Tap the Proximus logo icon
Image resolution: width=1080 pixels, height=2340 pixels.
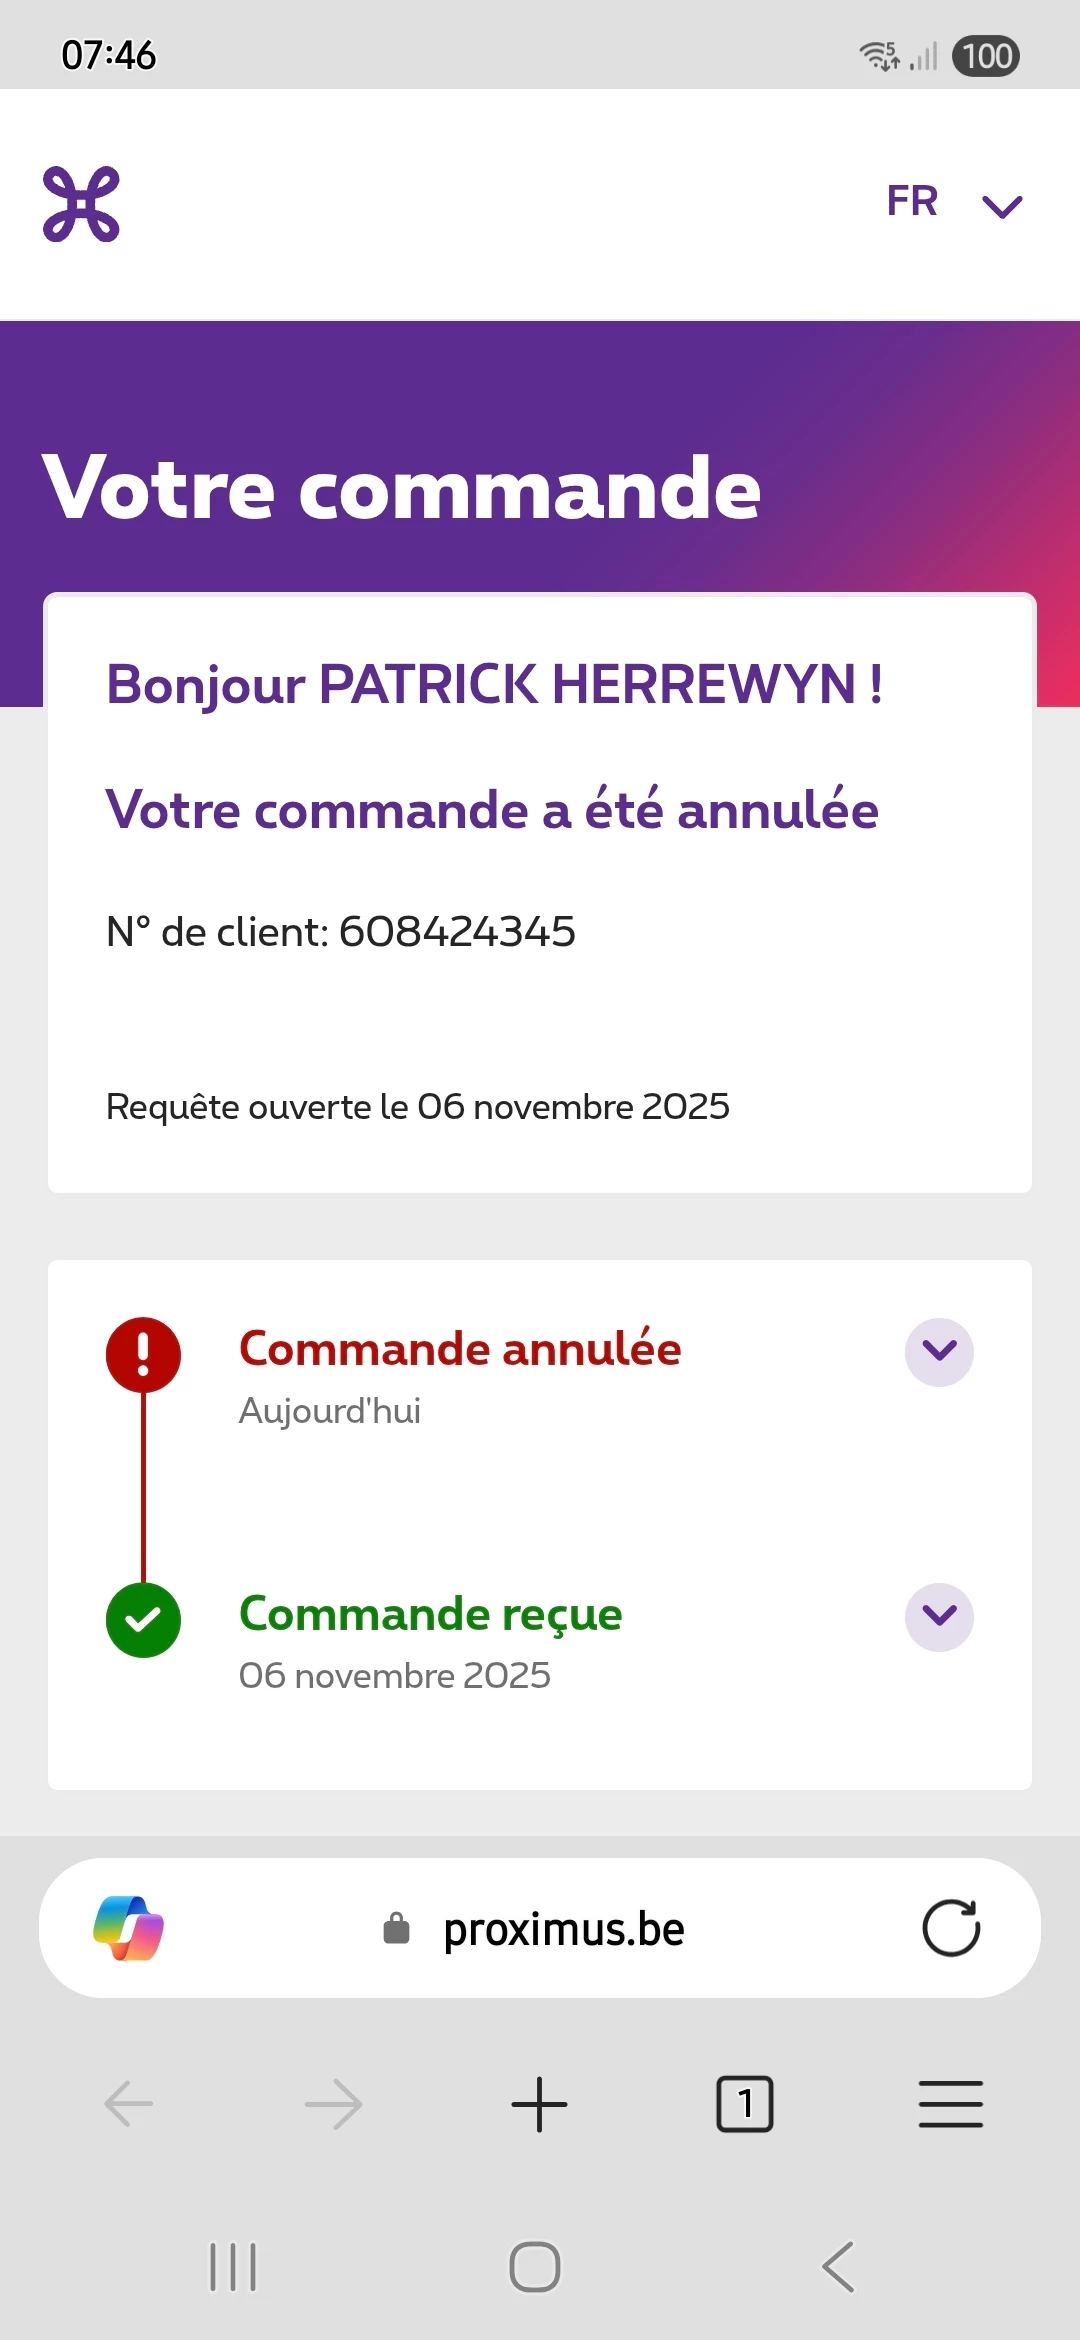81,204
